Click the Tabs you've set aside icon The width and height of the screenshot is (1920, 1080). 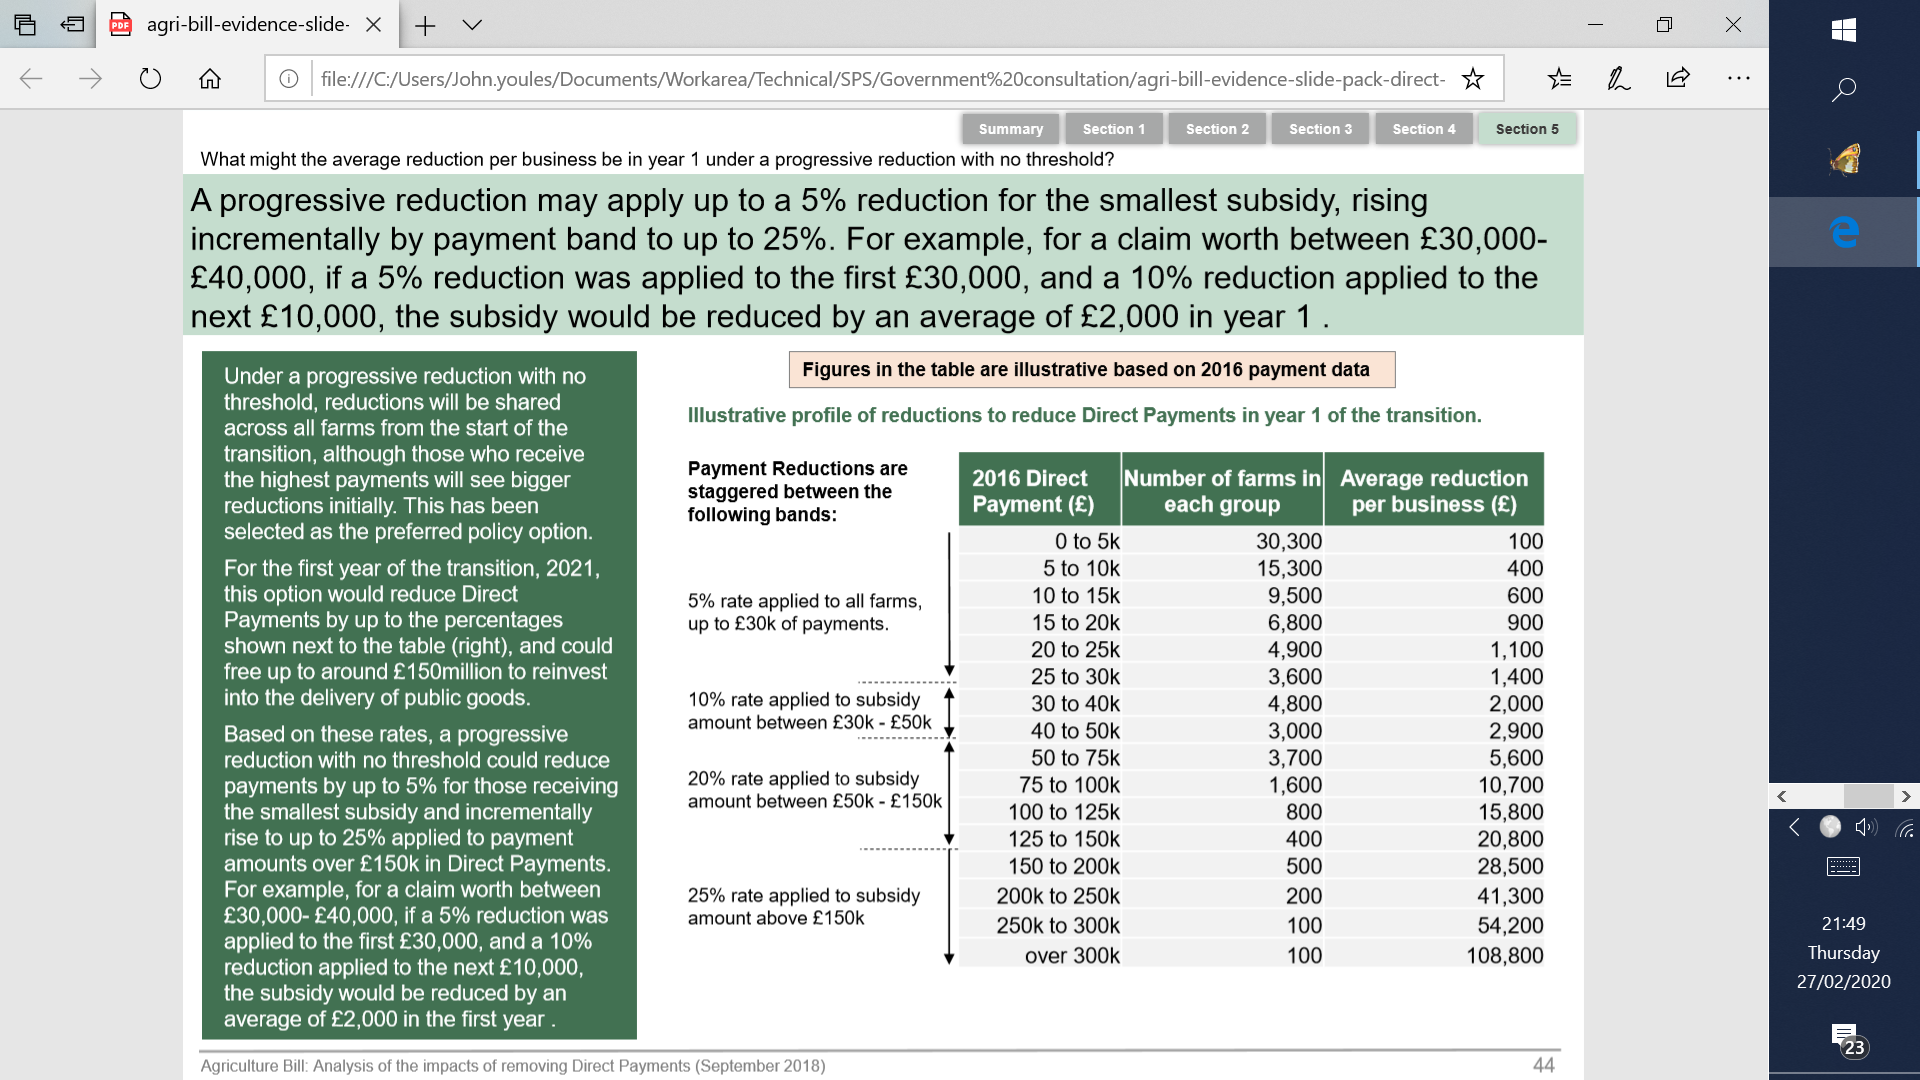(24, 25)
